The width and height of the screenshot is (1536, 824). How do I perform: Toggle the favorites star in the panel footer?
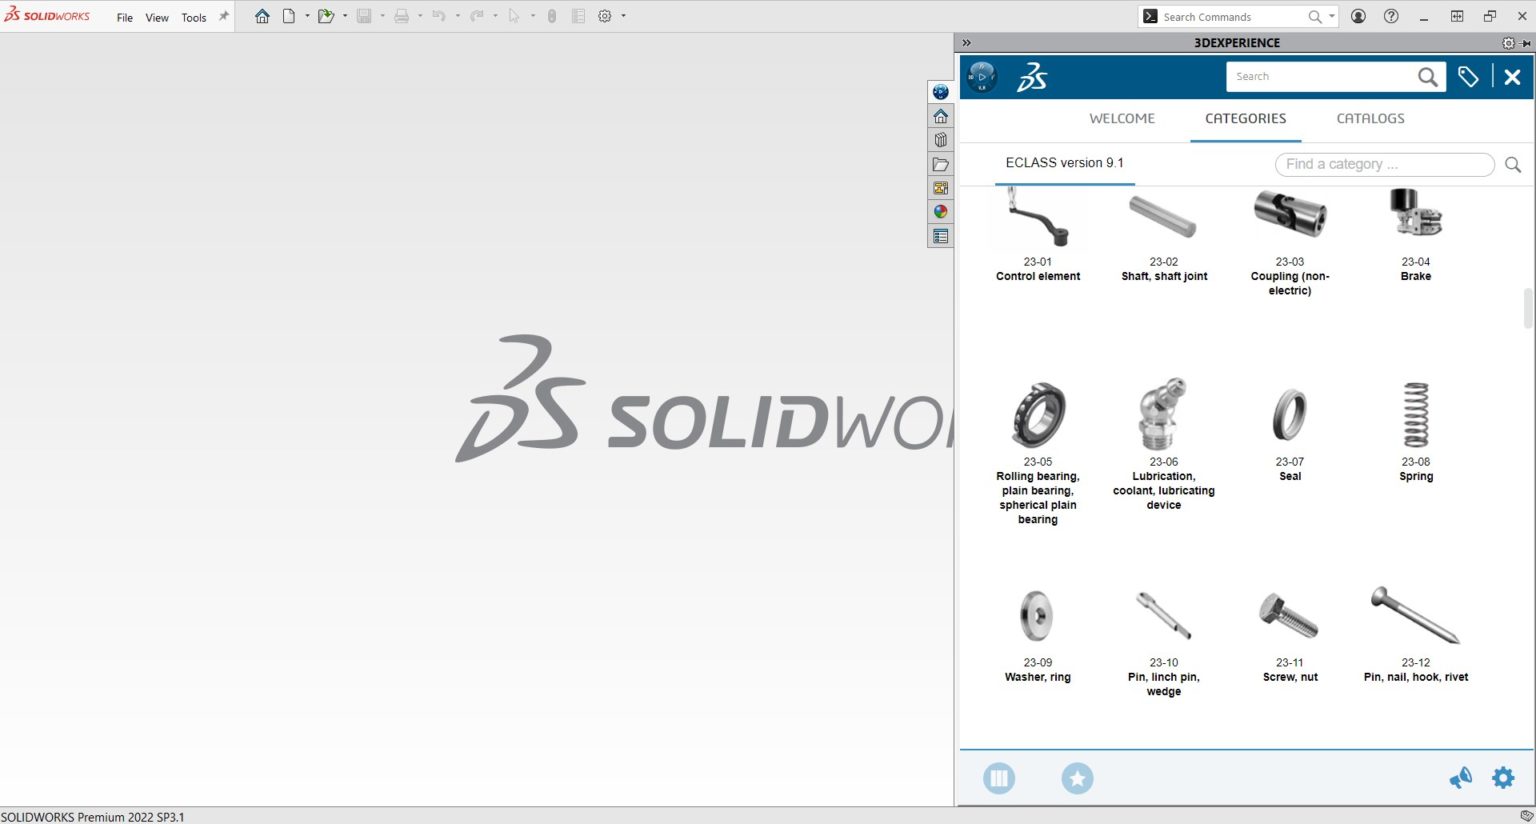tap(1077, 777)
